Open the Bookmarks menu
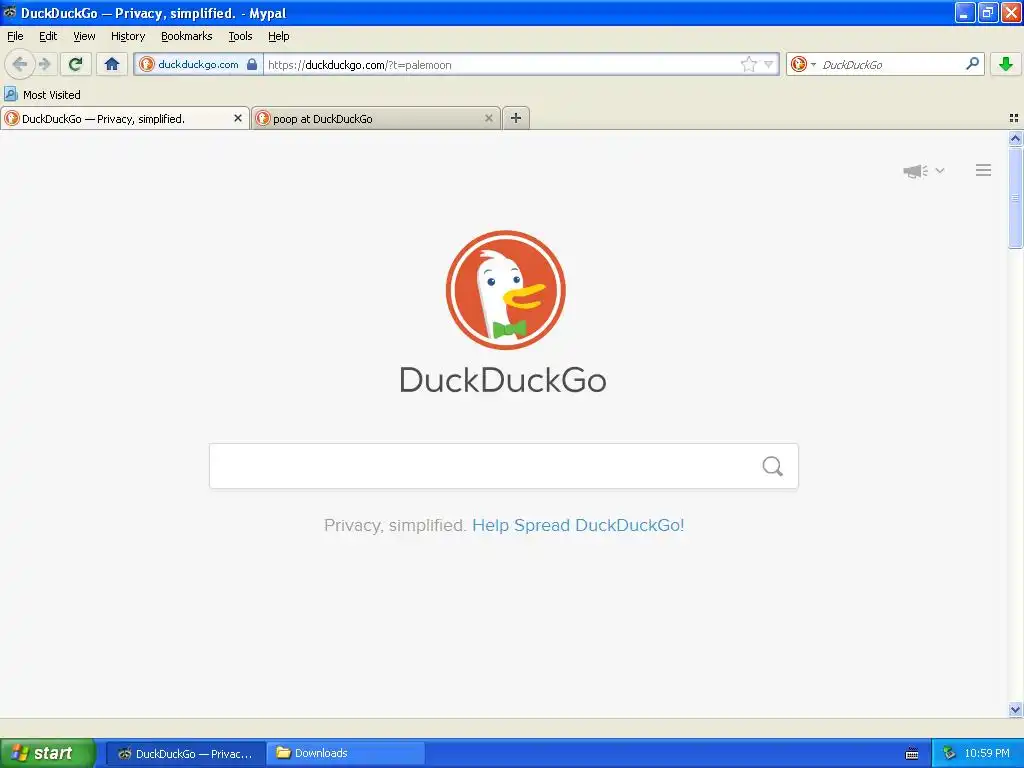 click(187, 36)
